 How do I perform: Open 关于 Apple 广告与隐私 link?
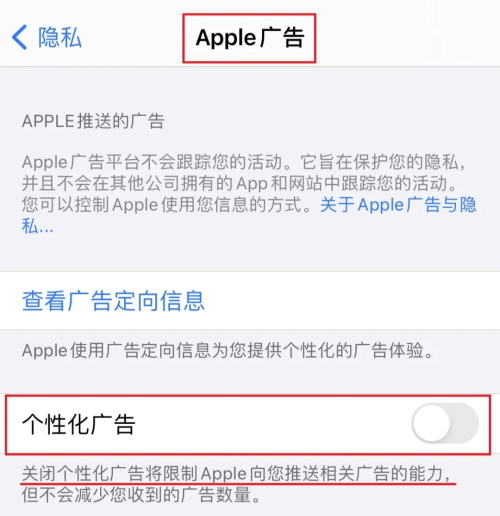(x=399, y=204)
